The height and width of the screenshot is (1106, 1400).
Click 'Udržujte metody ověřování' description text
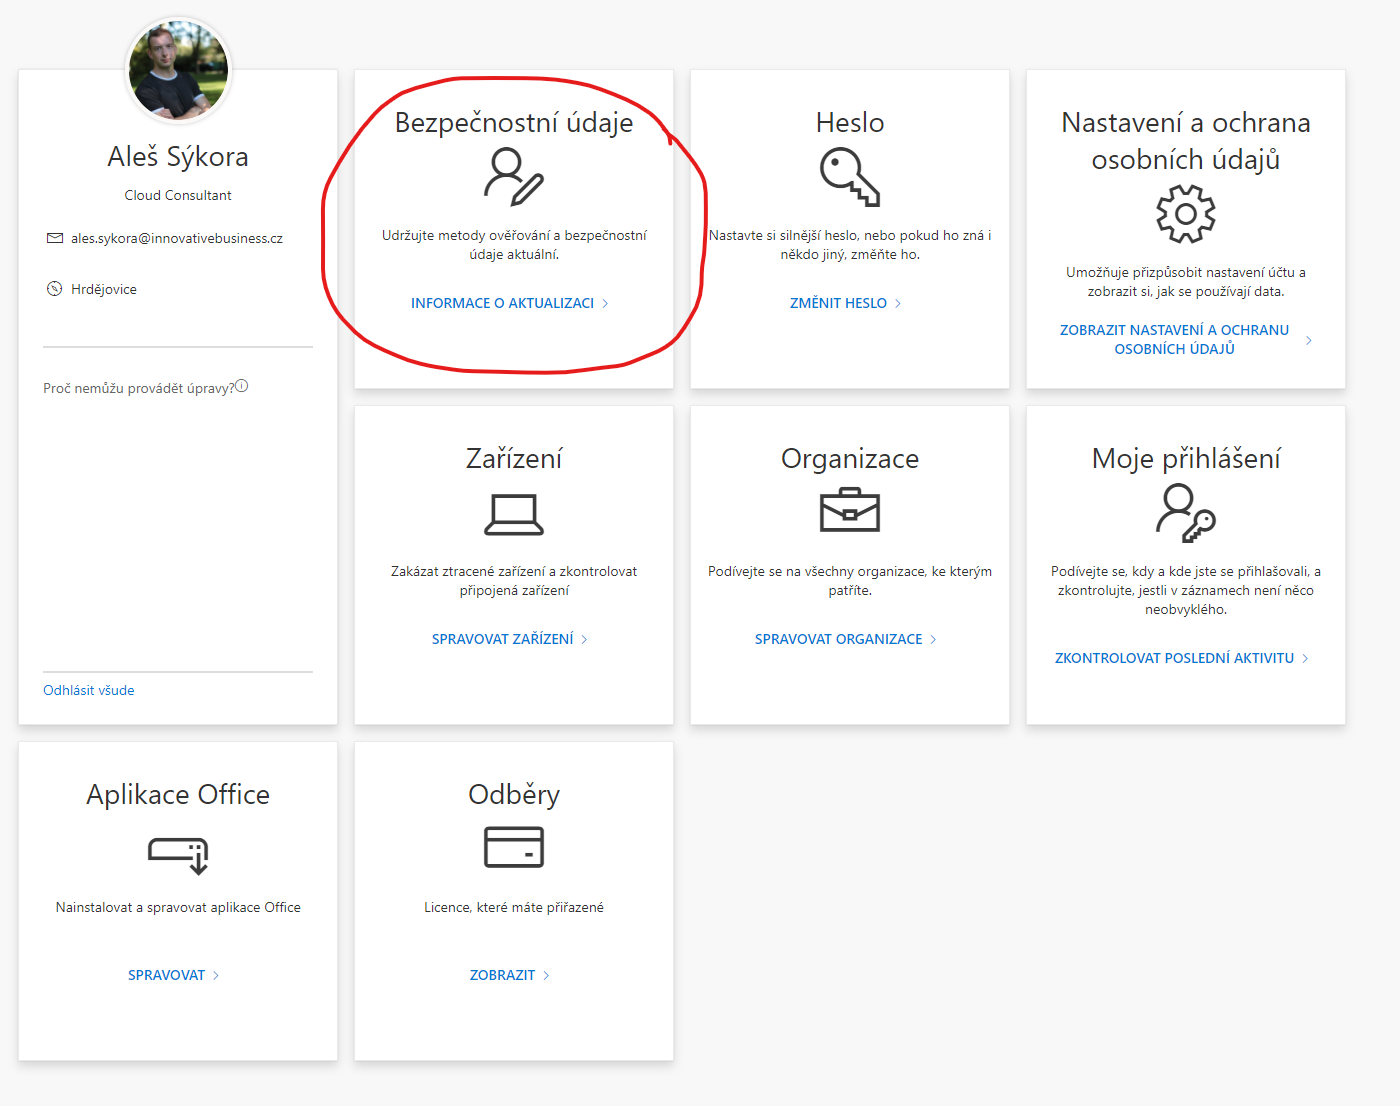pyautogui.click(x=514, y=245)
